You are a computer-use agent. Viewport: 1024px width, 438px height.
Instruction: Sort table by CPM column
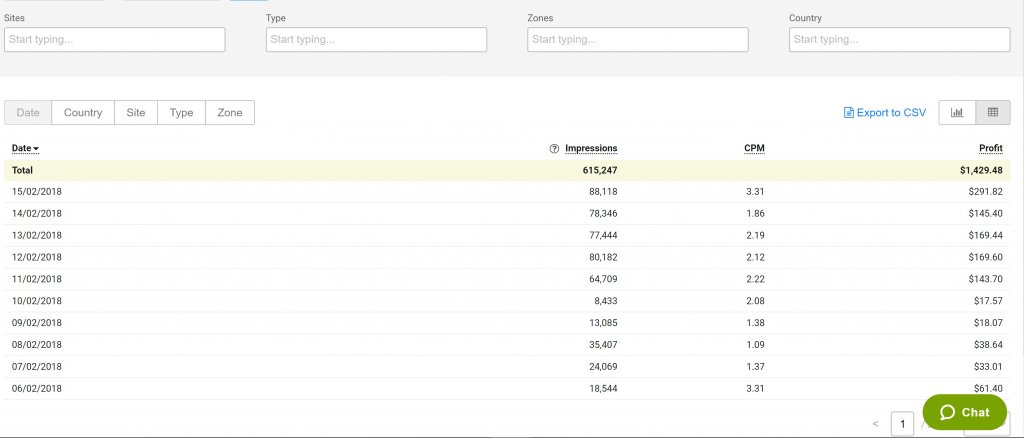[x=754, y=149]
